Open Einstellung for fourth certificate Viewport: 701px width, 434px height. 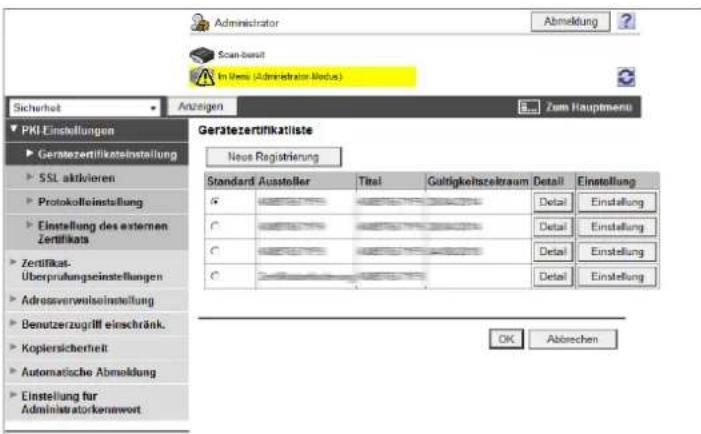617,277
